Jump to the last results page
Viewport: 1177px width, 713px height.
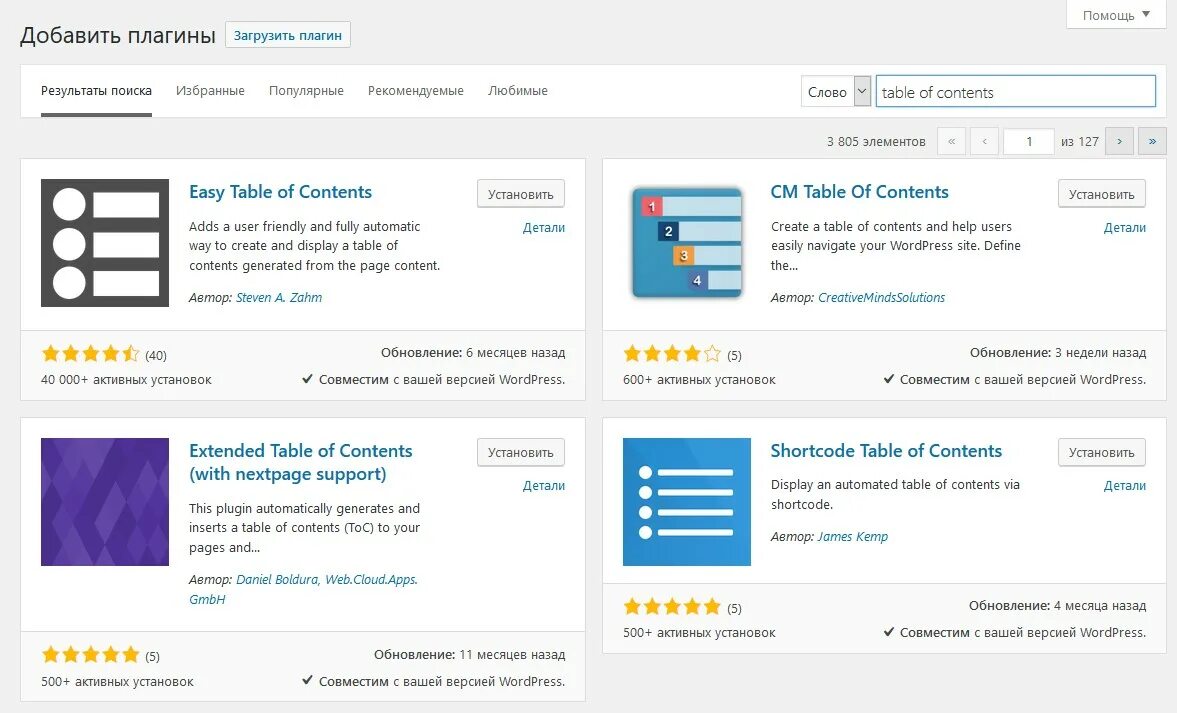click(x=1152, y=142)
